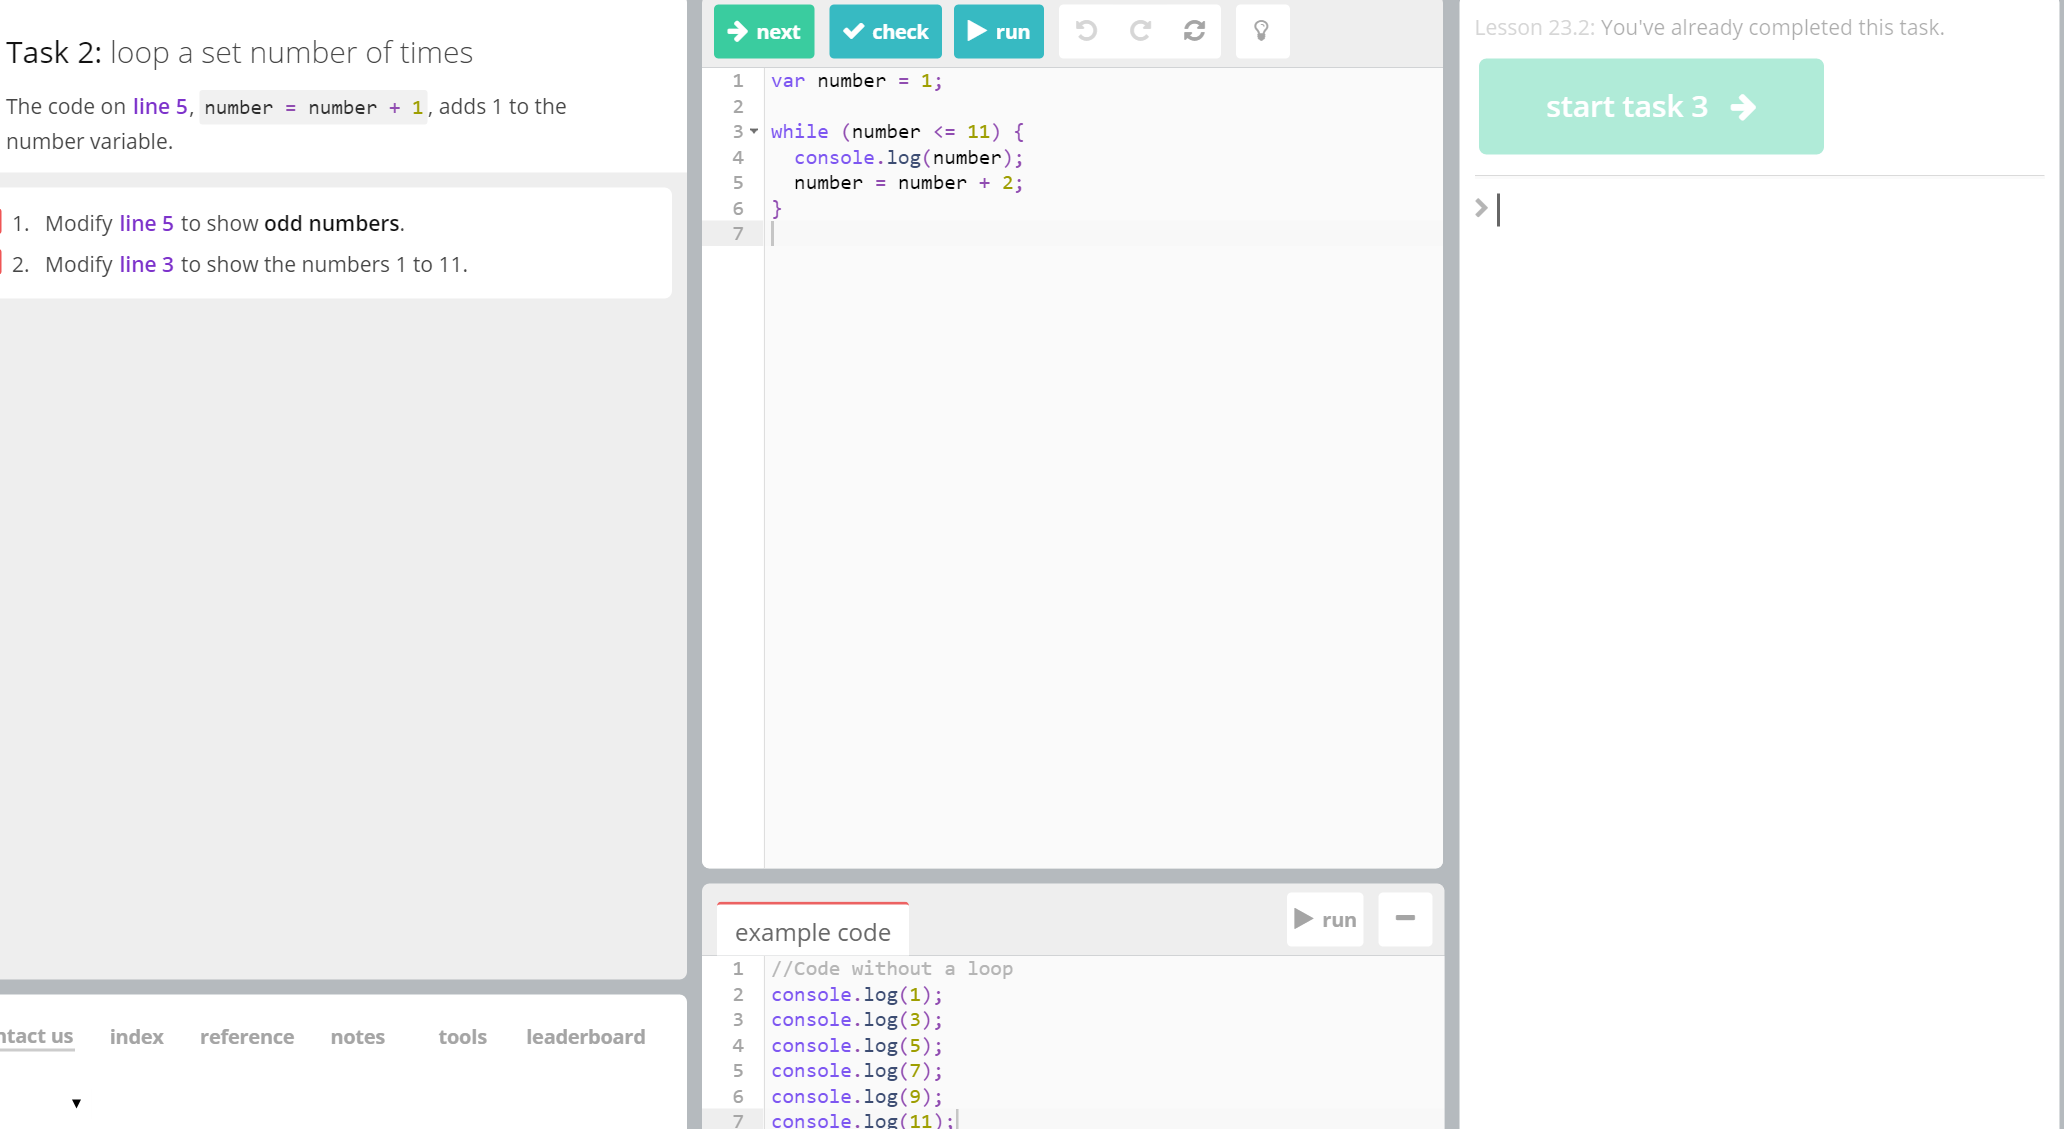
Task: Click the lightbulb hint icon
Action: click(x=1262, y=31)
